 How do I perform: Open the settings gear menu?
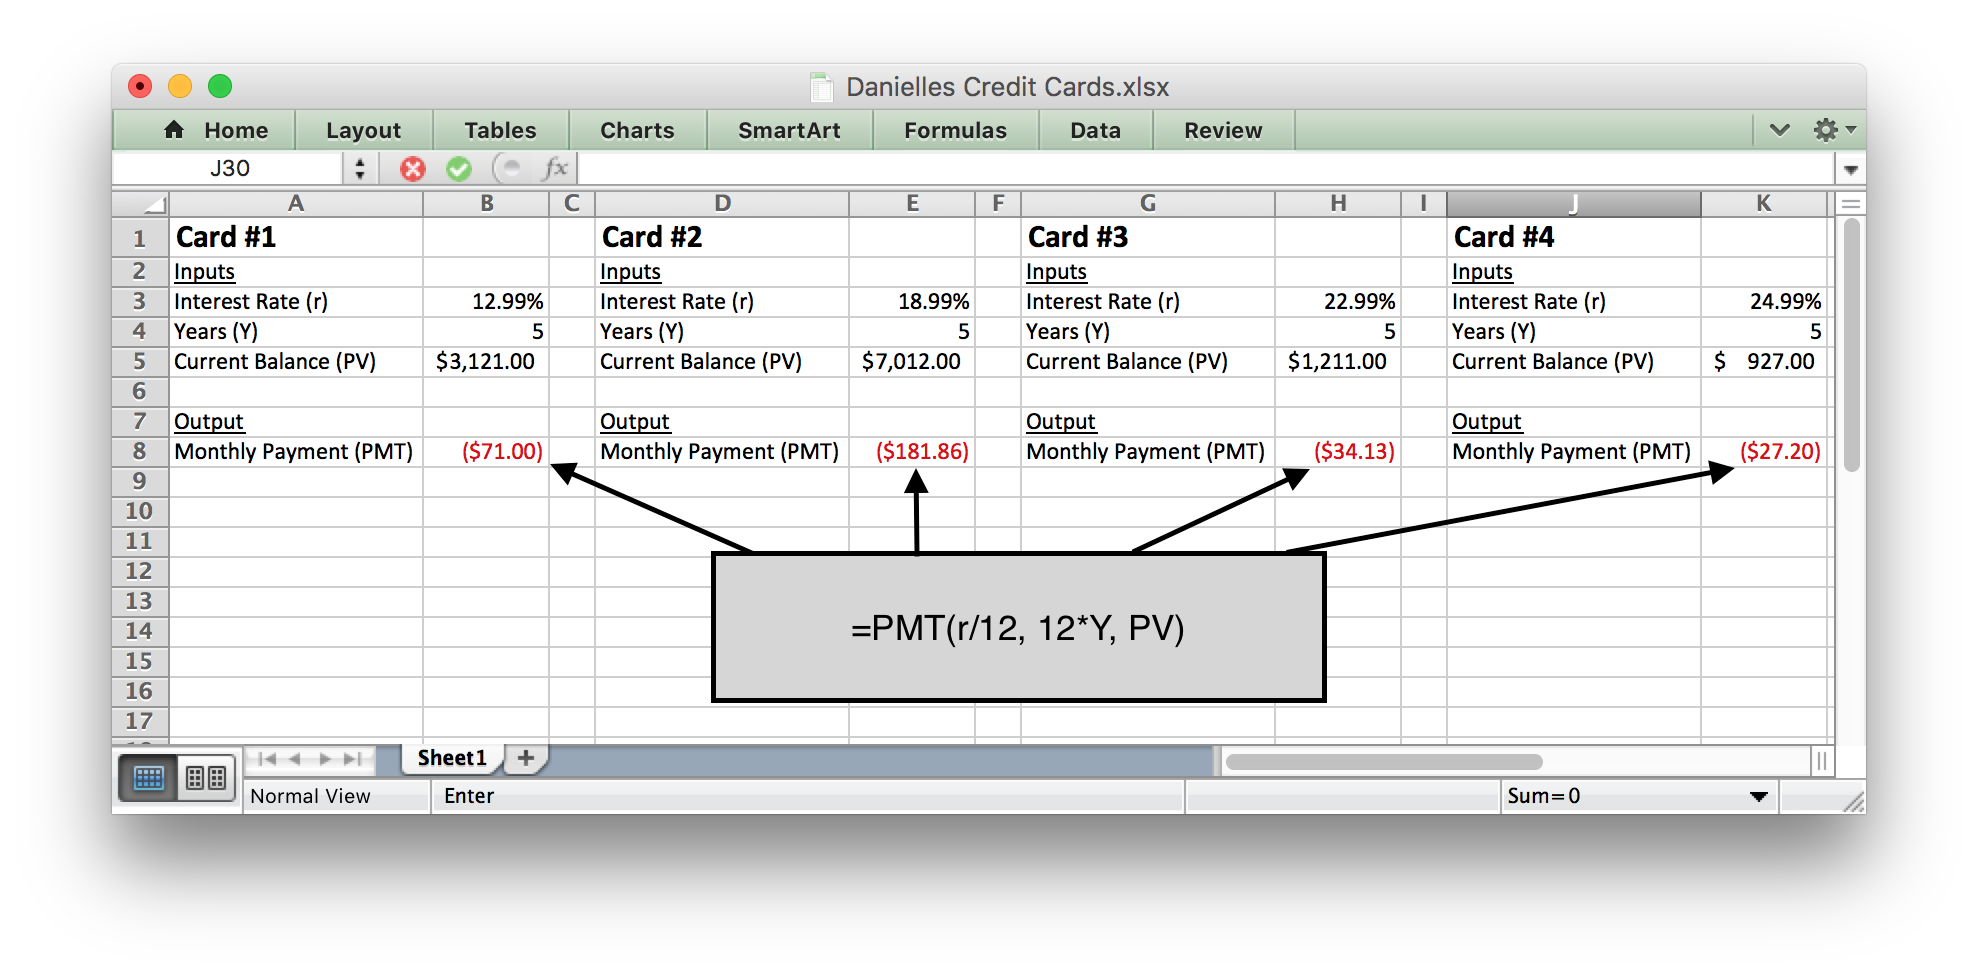pyautogui.click(x=1827, y=129)
